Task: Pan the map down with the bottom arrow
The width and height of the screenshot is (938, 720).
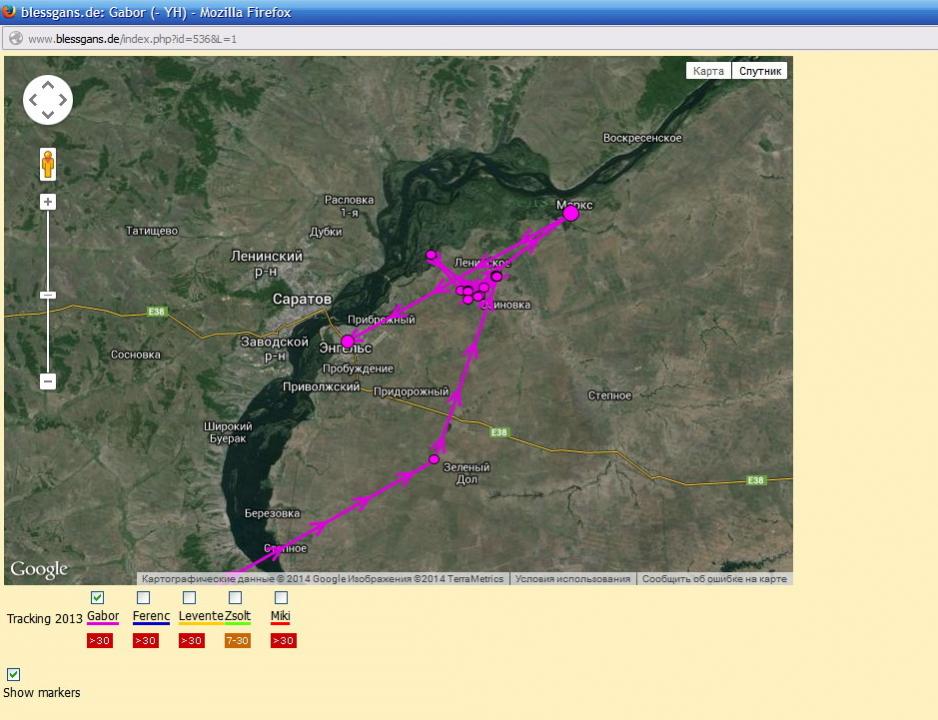Action: point(48,115)
